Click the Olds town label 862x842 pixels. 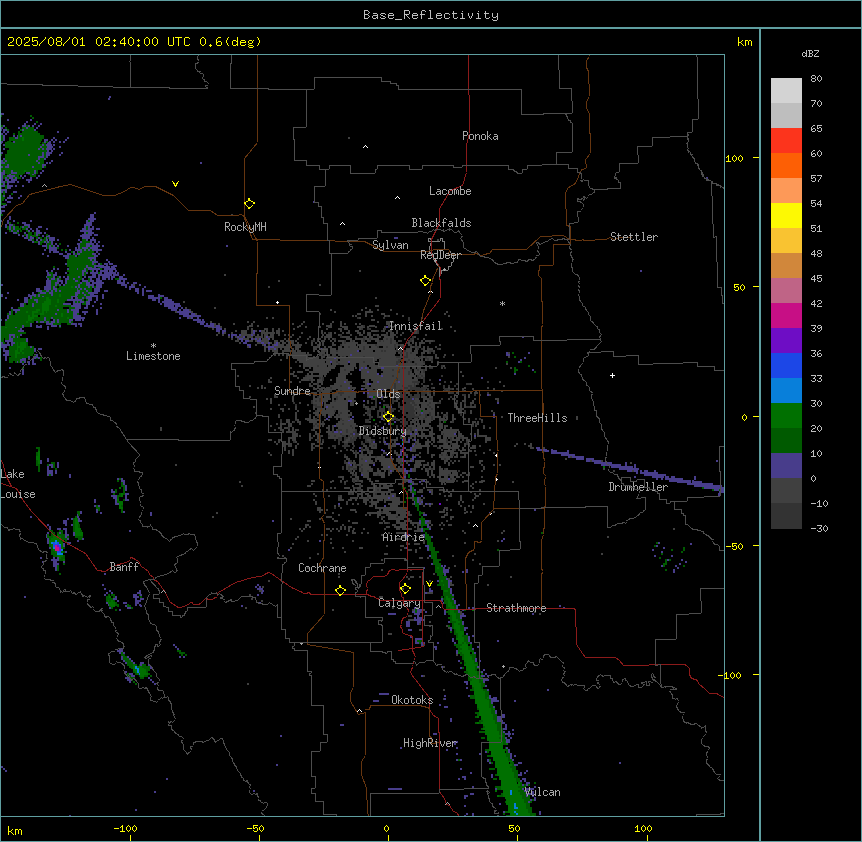(388, 394)
